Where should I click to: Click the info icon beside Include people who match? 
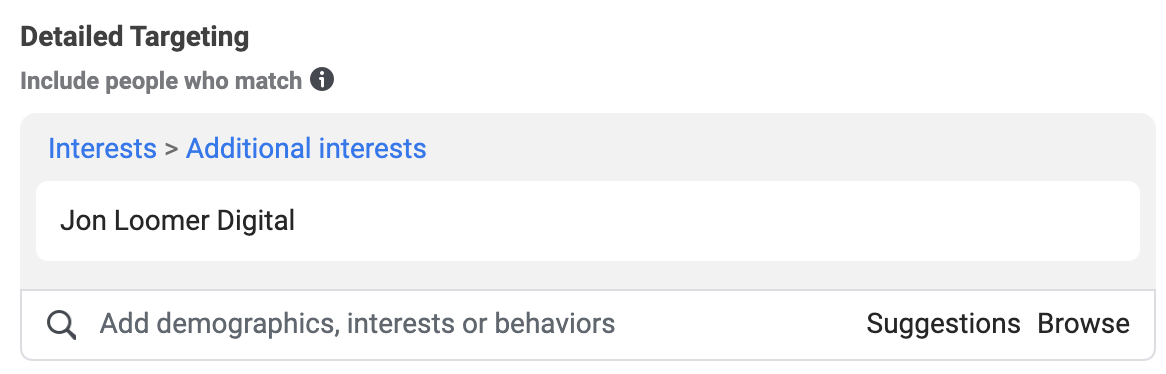click(321, 79)
